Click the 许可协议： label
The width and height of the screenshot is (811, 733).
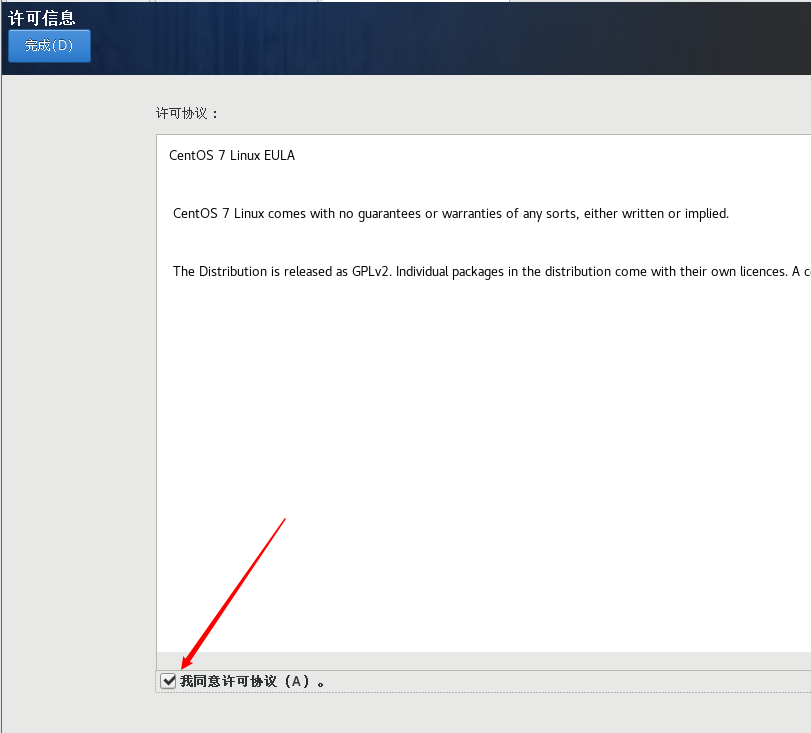pos(187,113)
